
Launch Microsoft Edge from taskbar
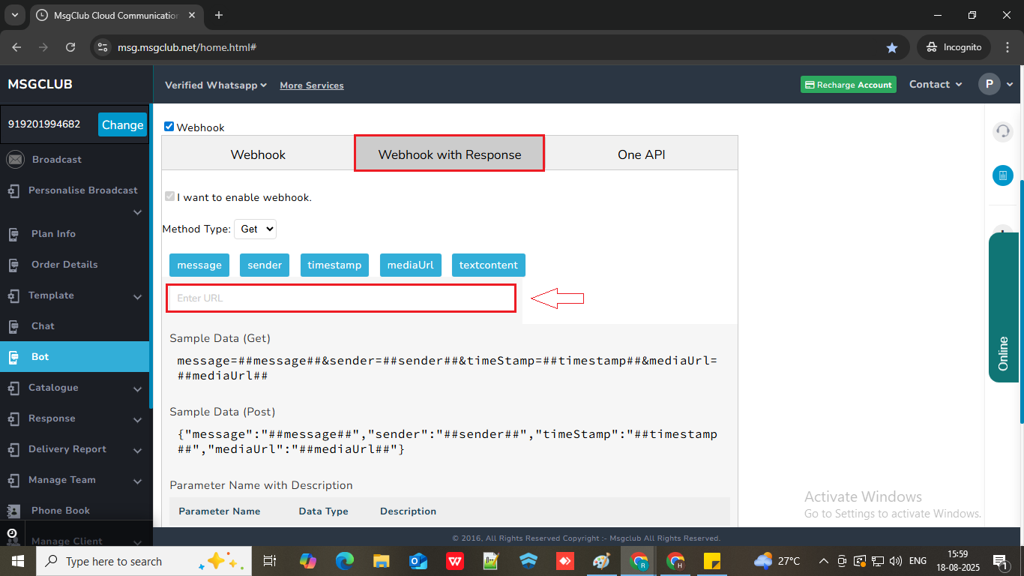(344, 561)
